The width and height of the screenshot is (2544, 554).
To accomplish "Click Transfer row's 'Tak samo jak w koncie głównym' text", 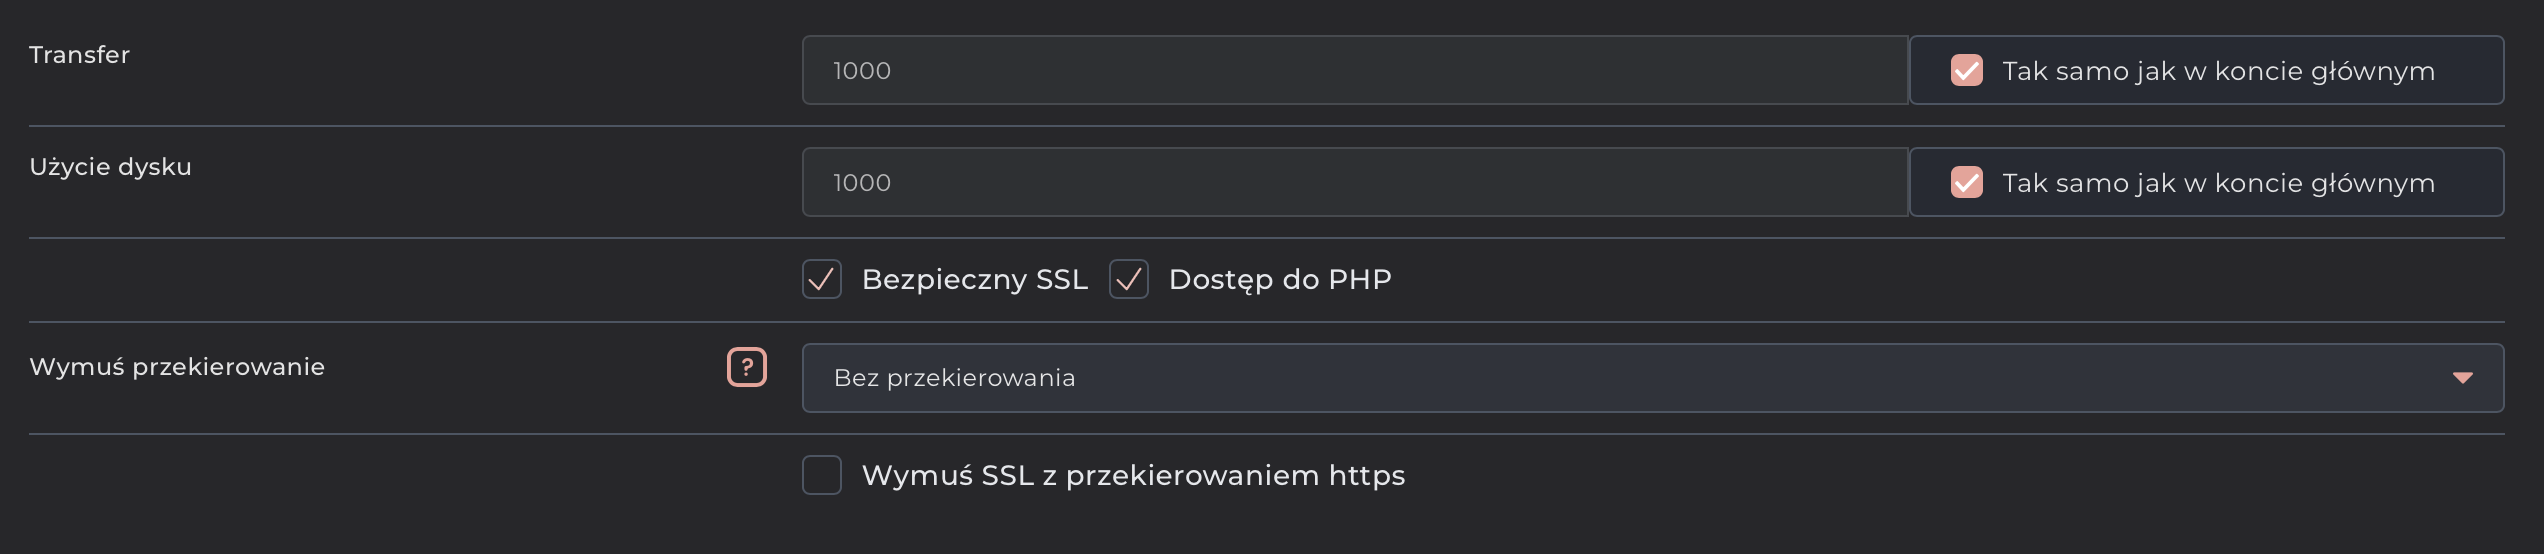I will tap(2218, 71).
